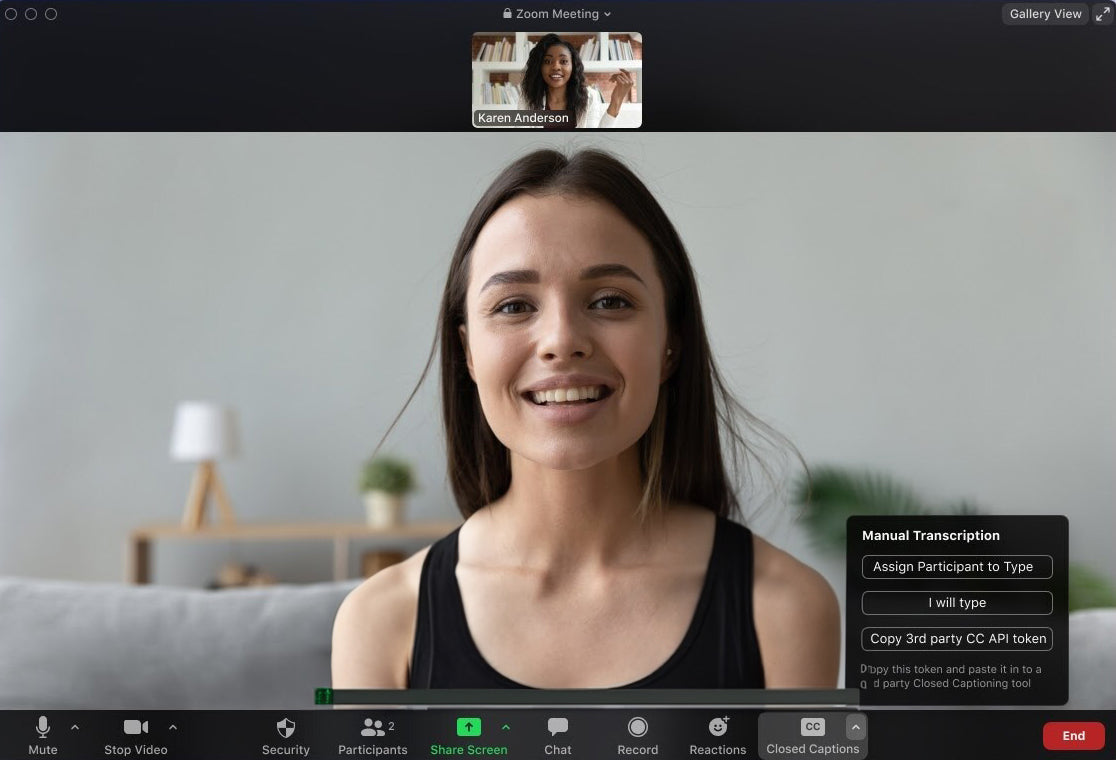Open share options arrow beside Share Screen
The width and height of the screenshot is (1116, 760).
[x=506, y=727]
